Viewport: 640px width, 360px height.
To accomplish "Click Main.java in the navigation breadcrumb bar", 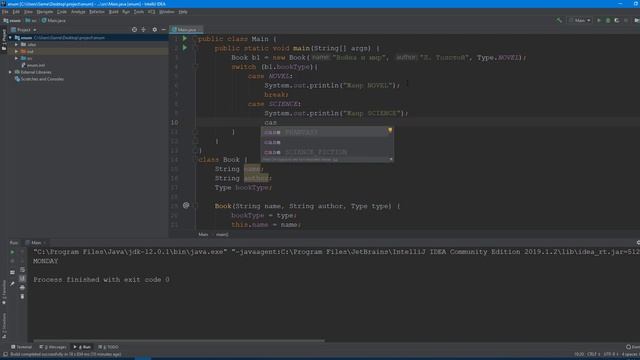I will pos(53,20).
